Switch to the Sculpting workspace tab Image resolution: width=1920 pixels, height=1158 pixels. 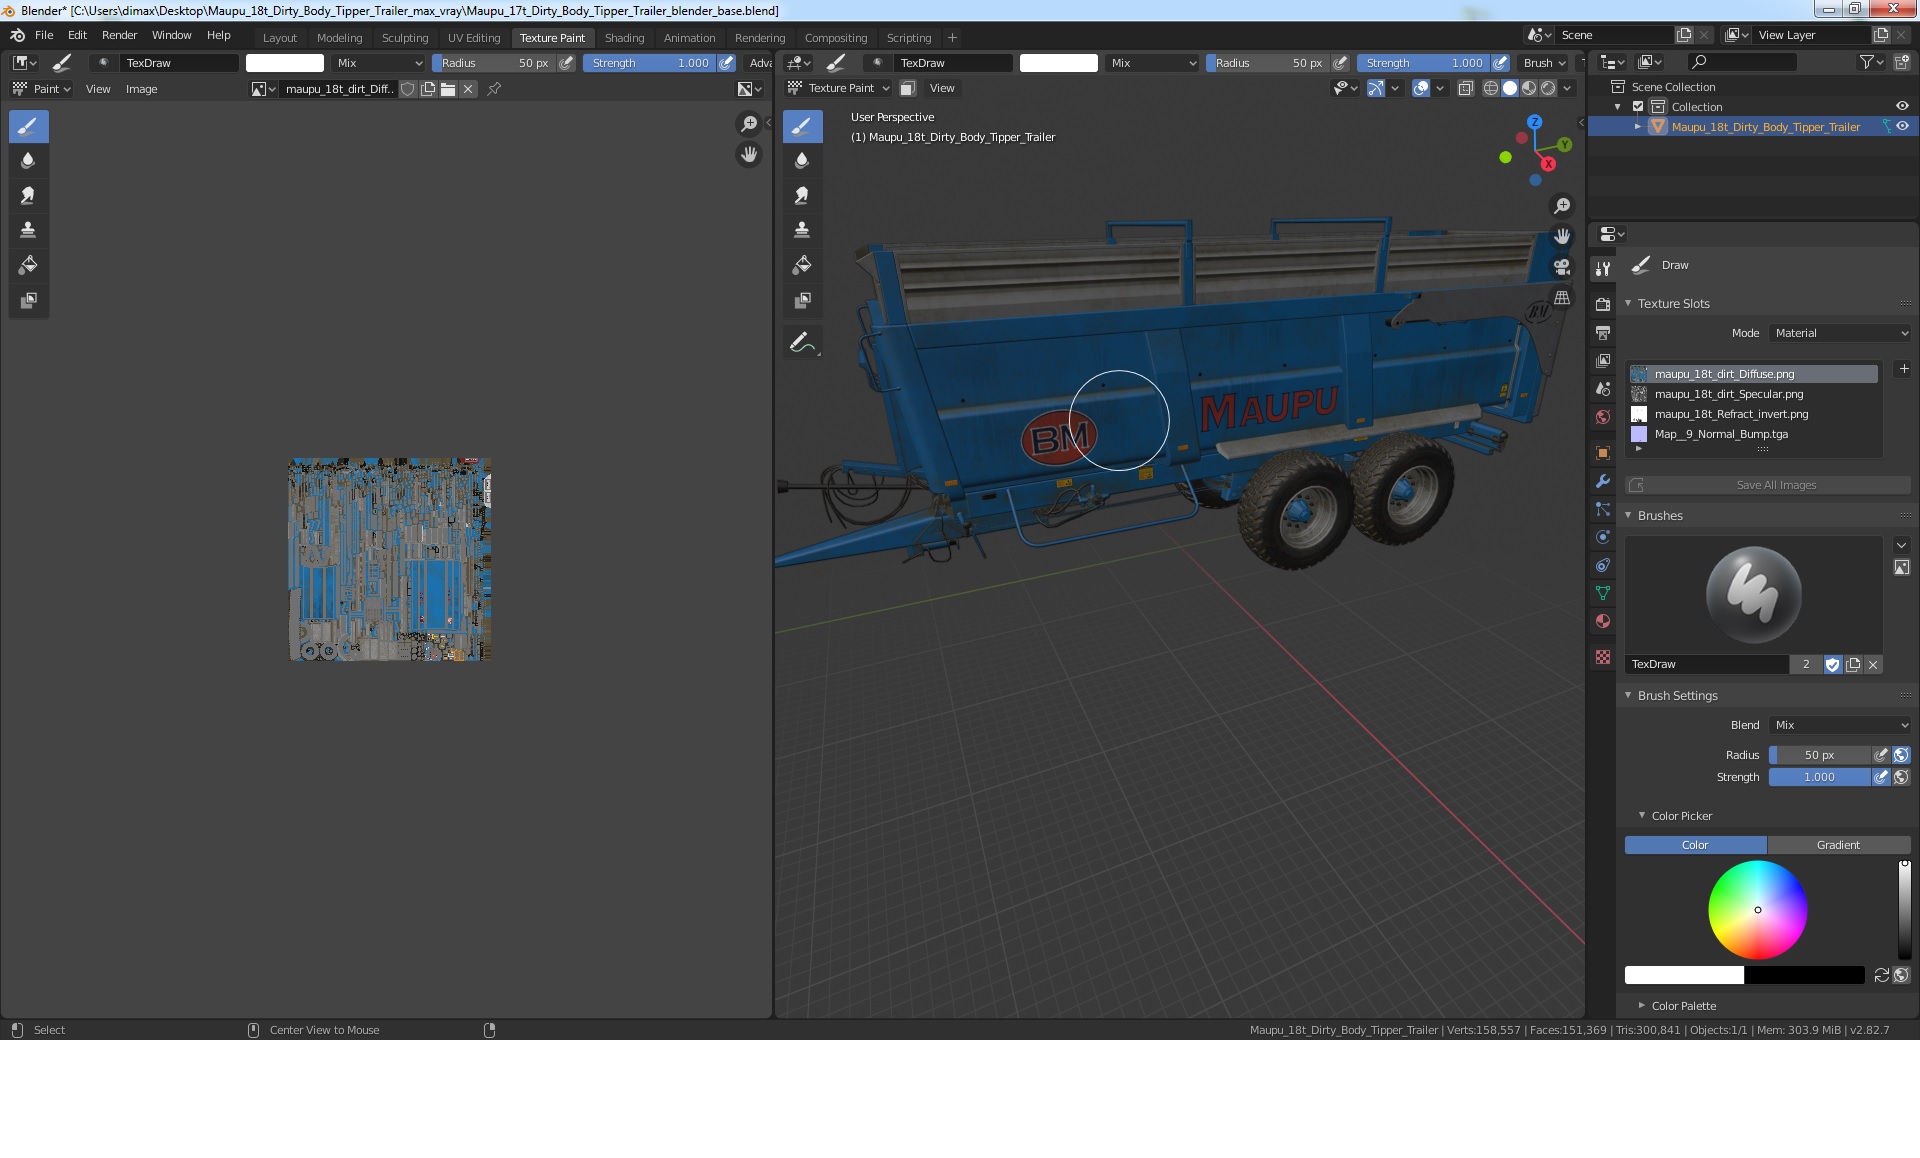[x=405, y=38]
